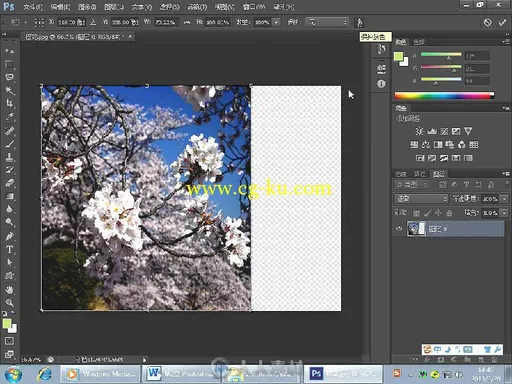The image size is (512, 384).
Task: Open the Color panel flyout menu
Action: pyautogui.click(x=506, y=41)
